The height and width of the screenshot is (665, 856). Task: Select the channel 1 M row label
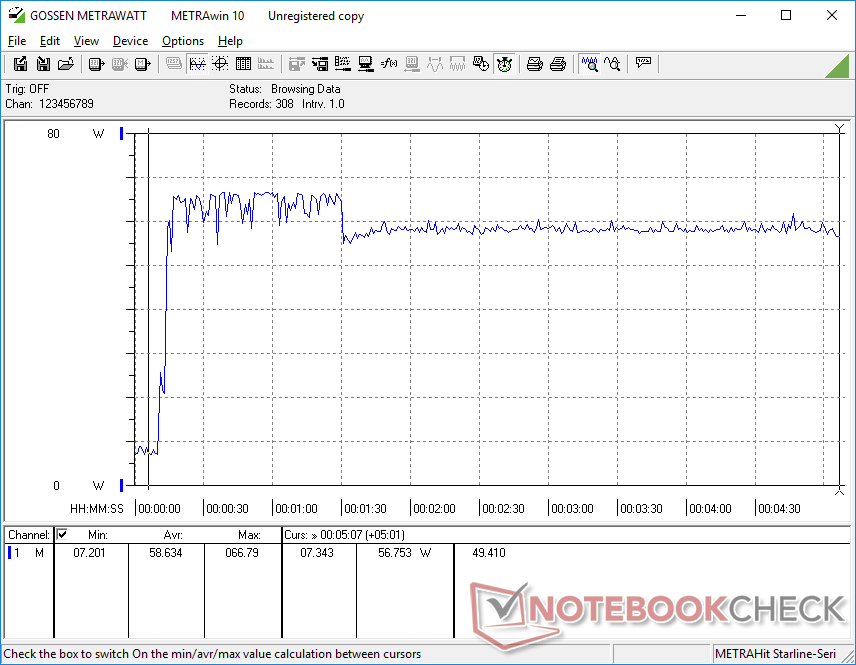click(x=28, y=553)
